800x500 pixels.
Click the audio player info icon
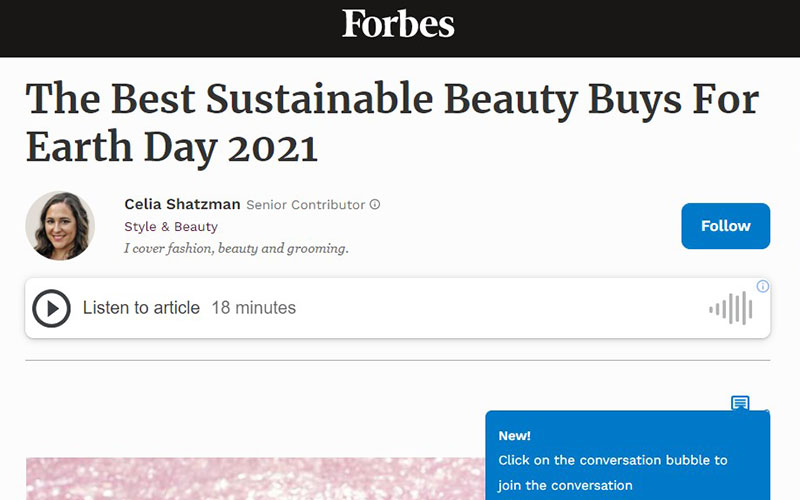763,286
